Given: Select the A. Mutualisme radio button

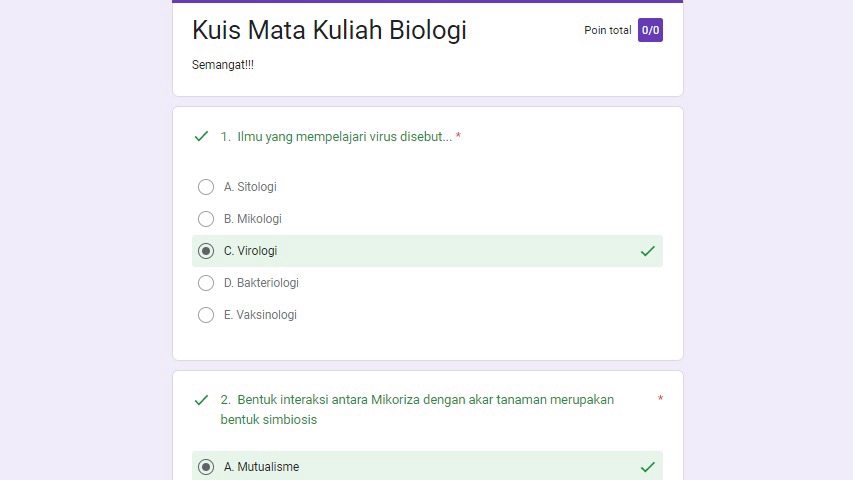Looking at the screenshot, I should point(206,467).
